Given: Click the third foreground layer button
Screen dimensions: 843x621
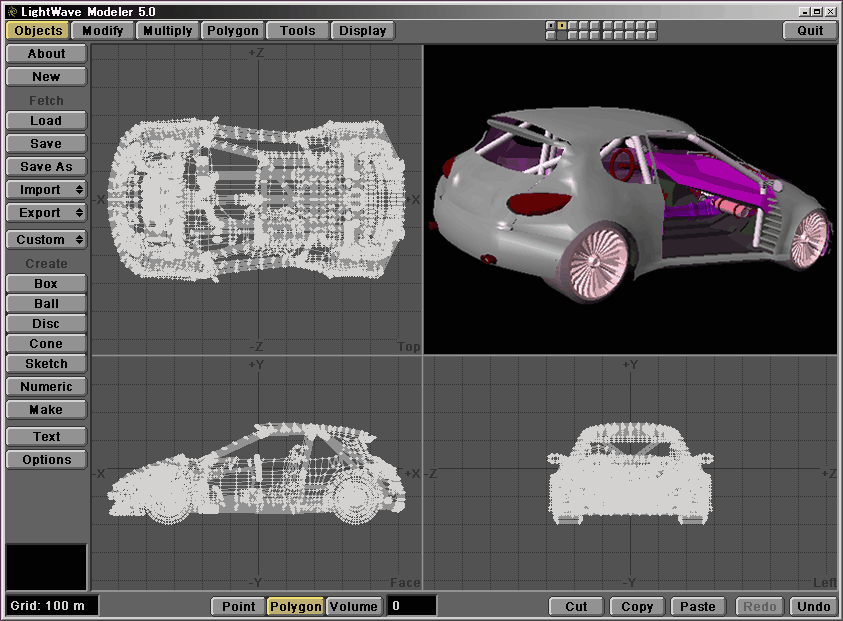Looking at the screenshot, I should tap(573, 25).
